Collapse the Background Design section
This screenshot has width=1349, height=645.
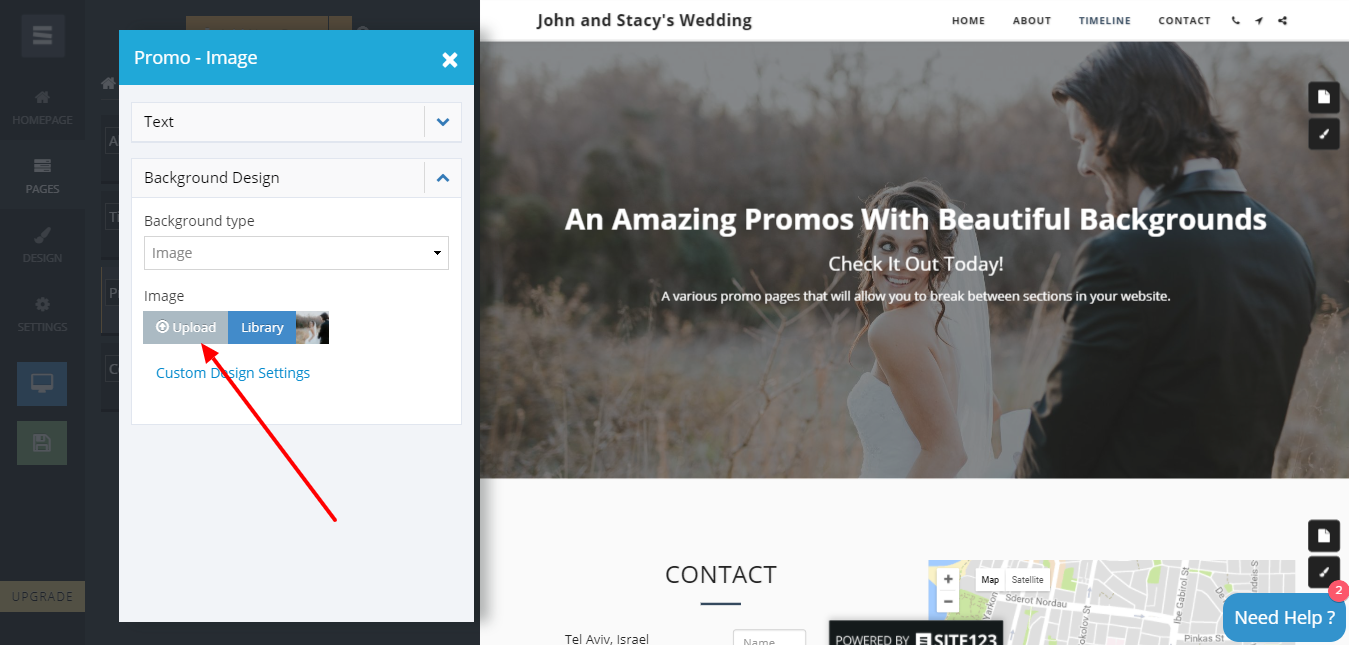coord(443,178)
